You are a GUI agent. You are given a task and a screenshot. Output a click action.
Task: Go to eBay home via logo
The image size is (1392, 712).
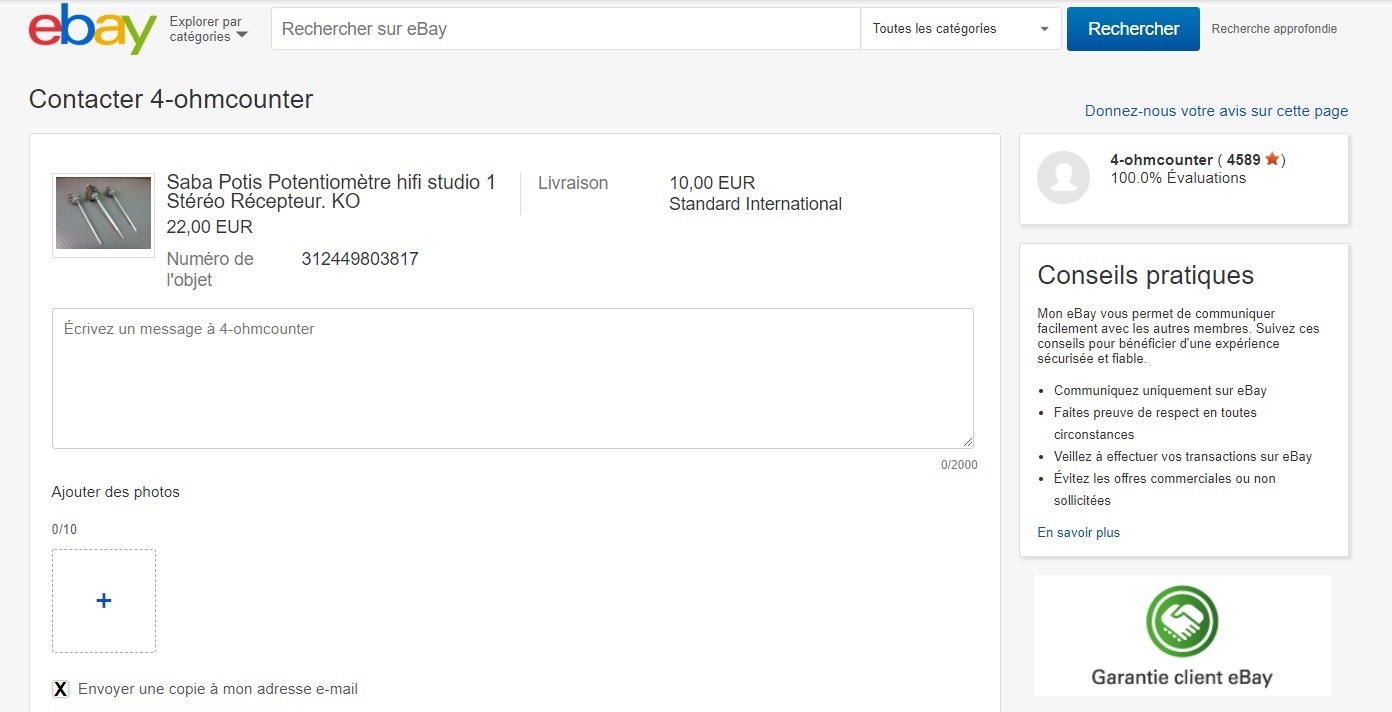[93, 29]
